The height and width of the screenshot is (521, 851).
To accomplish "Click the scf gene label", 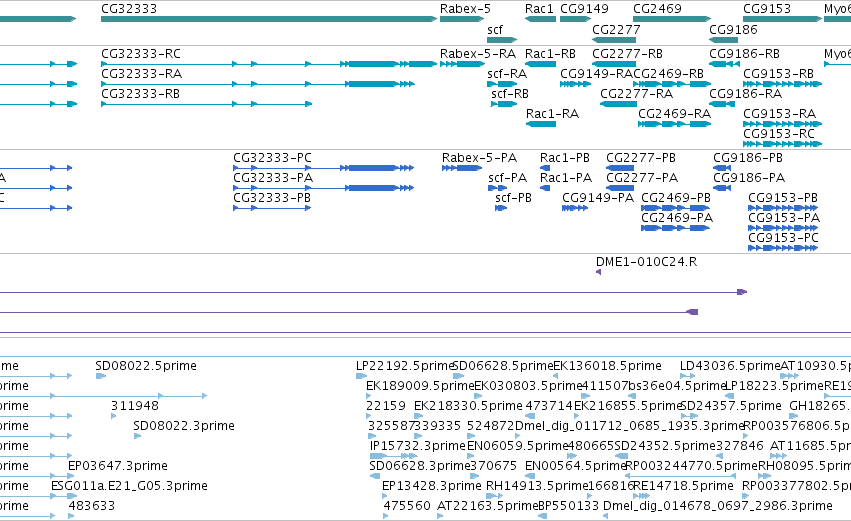I will [x=495, y=29].
